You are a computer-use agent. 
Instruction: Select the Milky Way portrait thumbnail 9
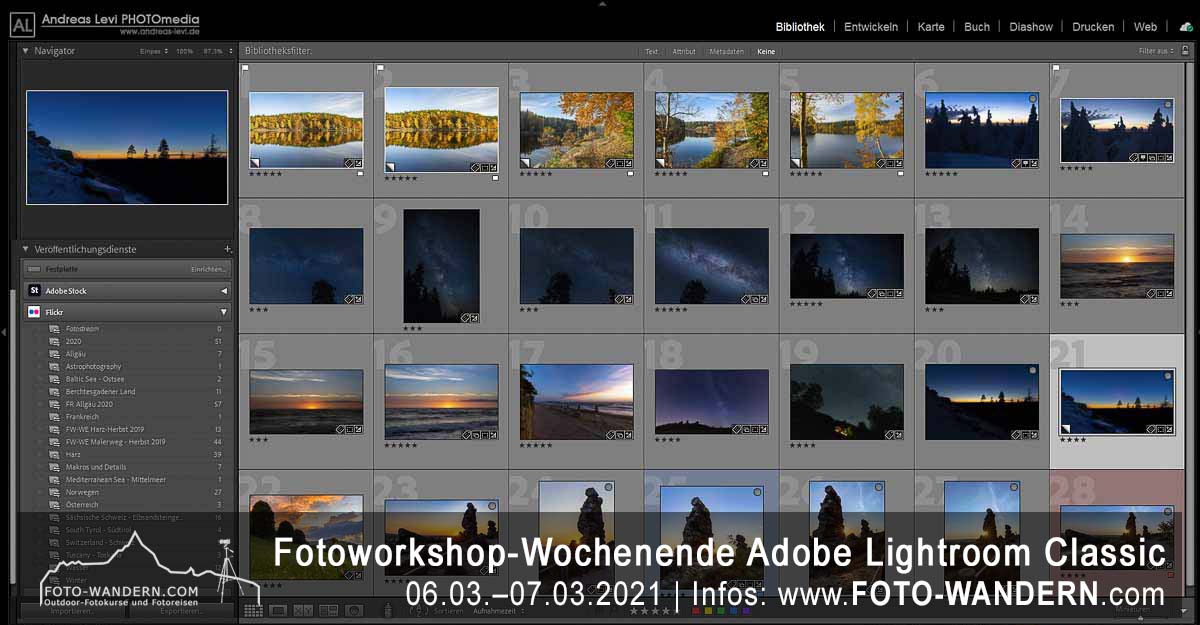(x=441, y=266)
